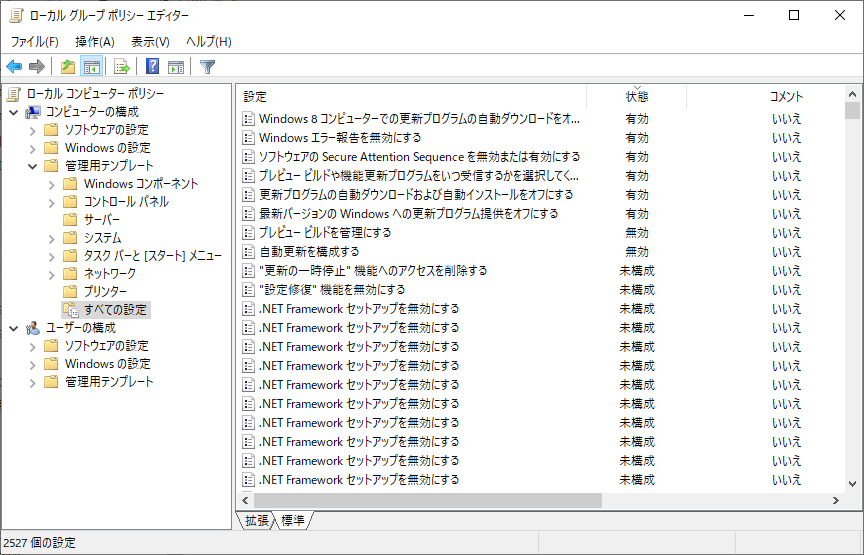Click 無効 status of 自動更新を構成する

pos(637,252)
